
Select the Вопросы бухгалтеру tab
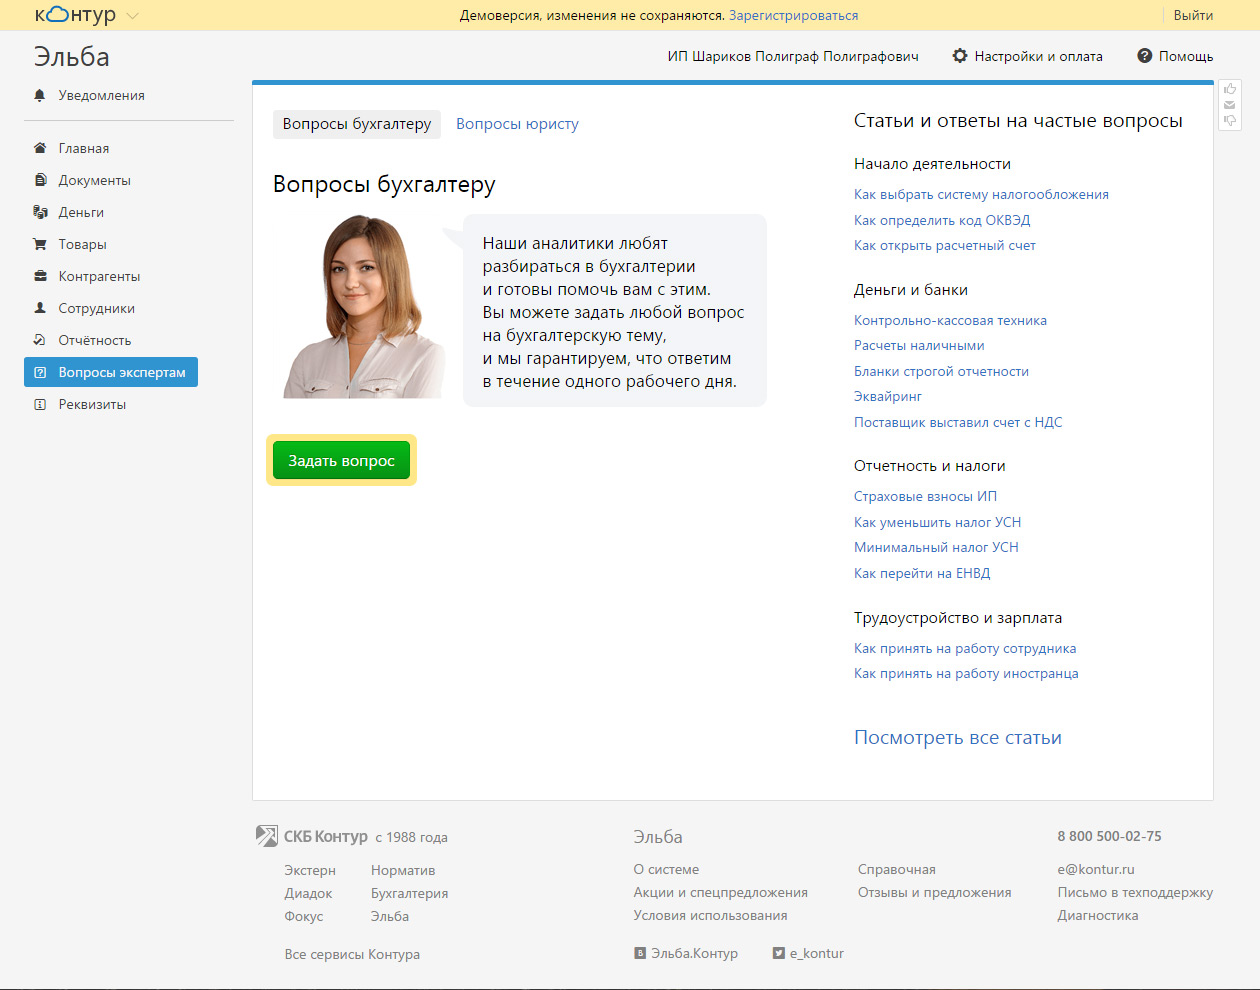[x=356, y=124]
